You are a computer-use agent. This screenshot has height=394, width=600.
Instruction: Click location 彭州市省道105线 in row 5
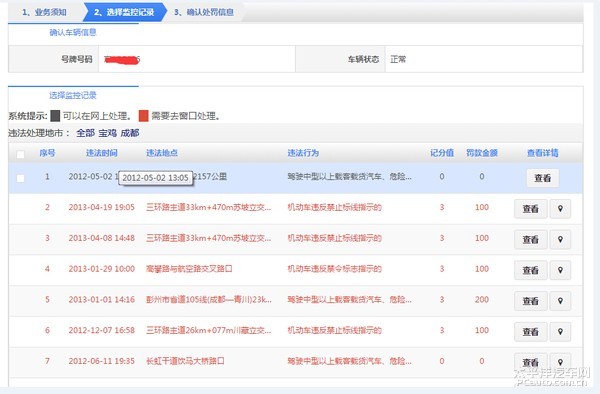tap(209, 300)
